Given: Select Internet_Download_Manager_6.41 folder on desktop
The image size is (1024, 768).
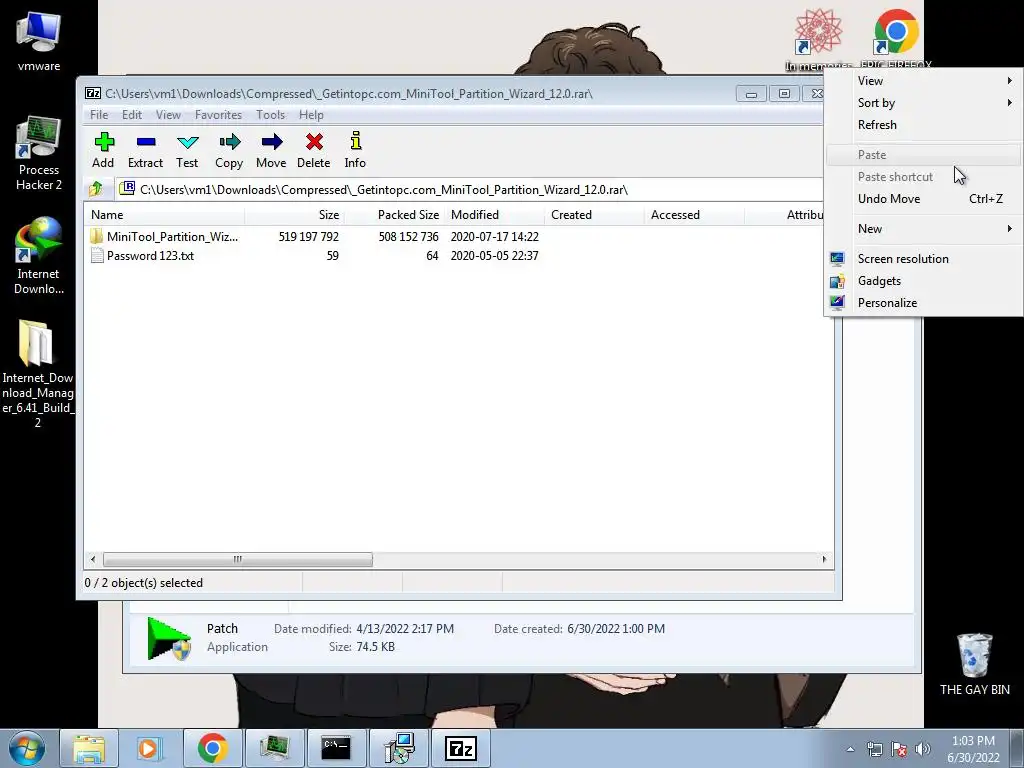Looking at the screenshot, I should tap(38, 374).
